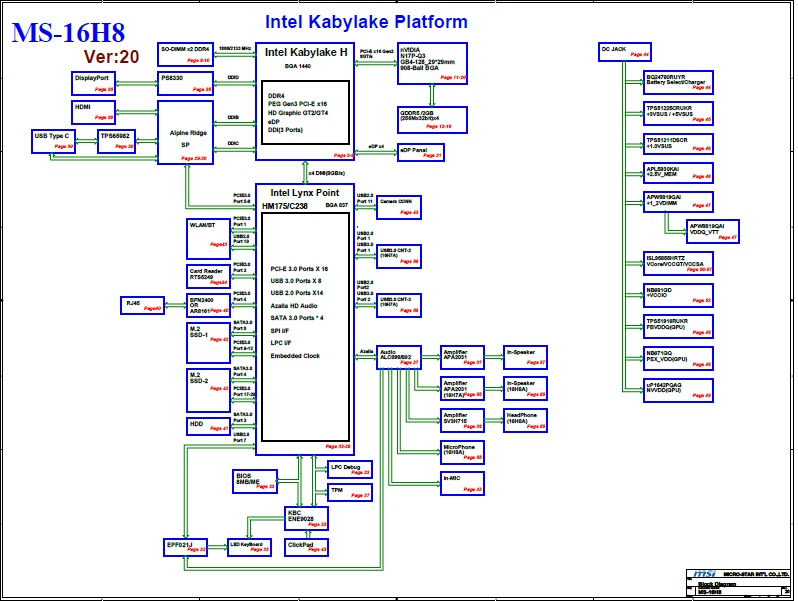Select the In-MIC block
This screenshot has width=798, height=601.
pyautogui.click(x=462, y=483)
